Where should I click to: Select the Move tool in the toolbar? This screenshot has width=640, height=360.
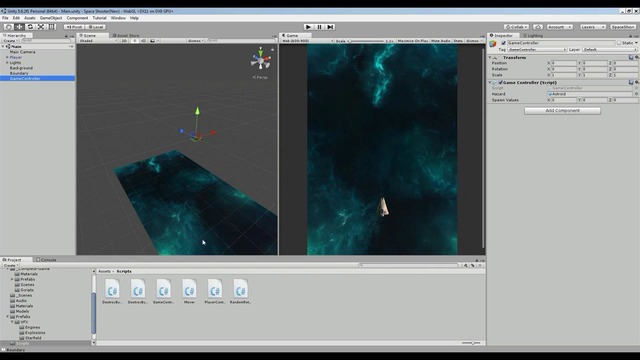pos(19,27)
